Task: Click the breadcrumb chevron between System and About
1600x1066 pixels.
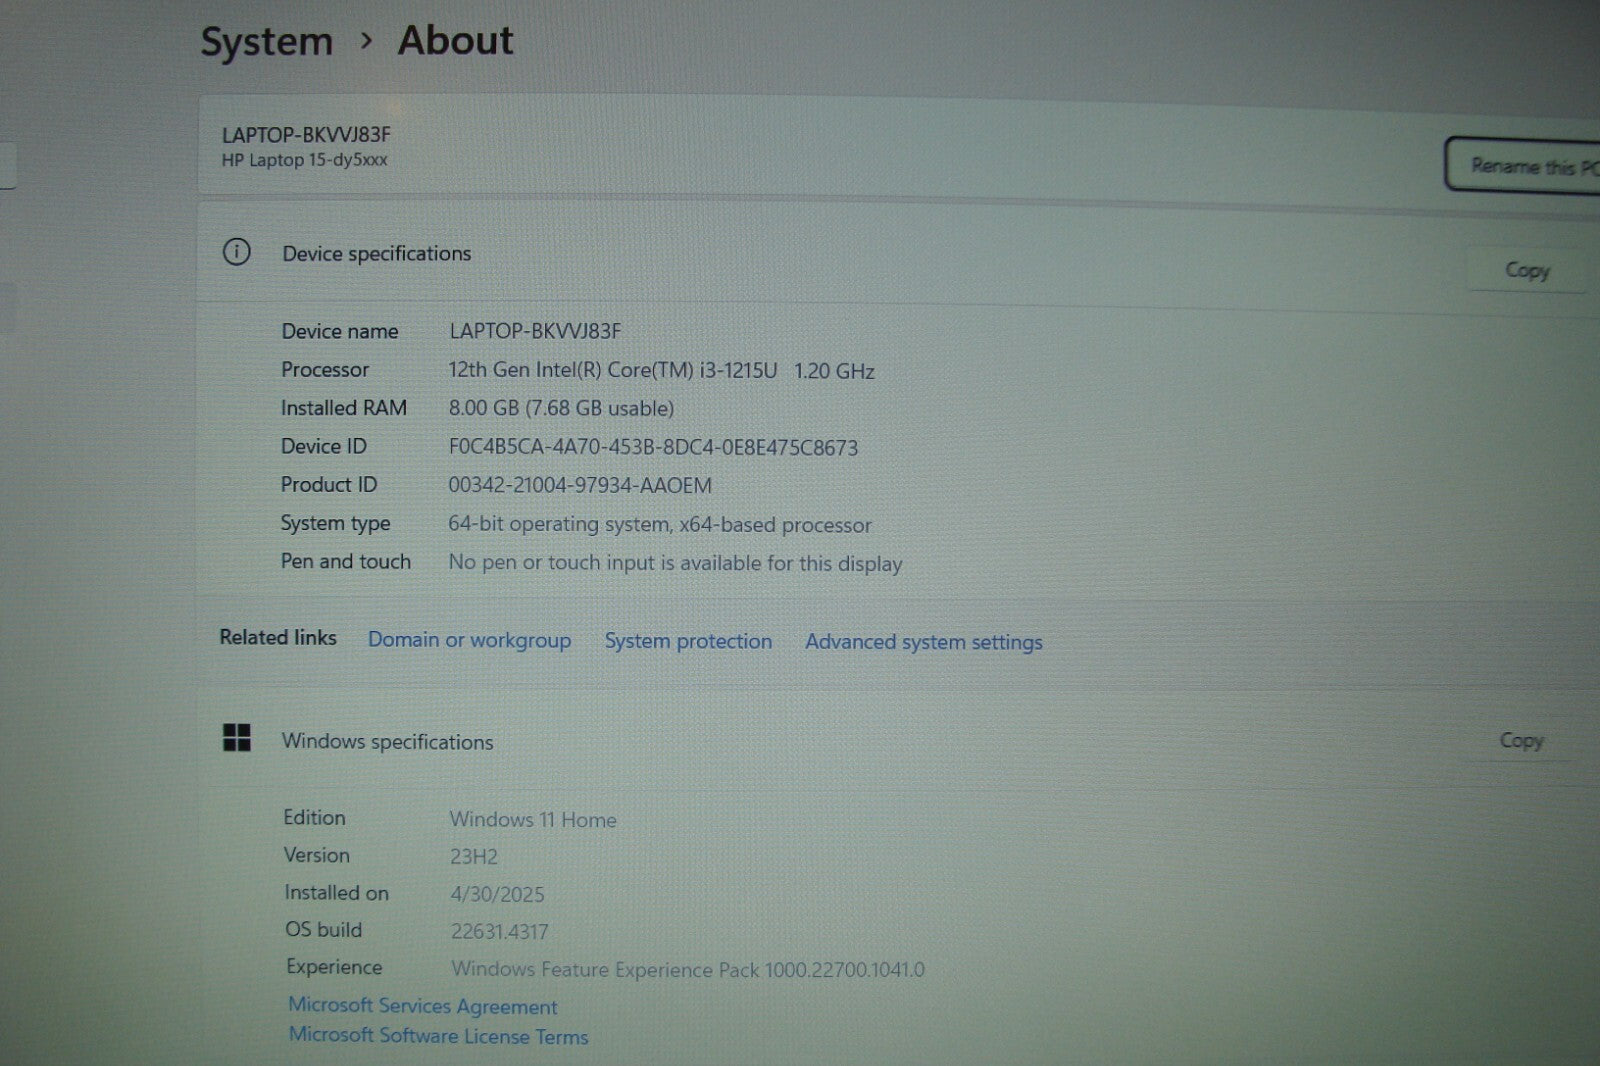Action: [x=366, y=41]
